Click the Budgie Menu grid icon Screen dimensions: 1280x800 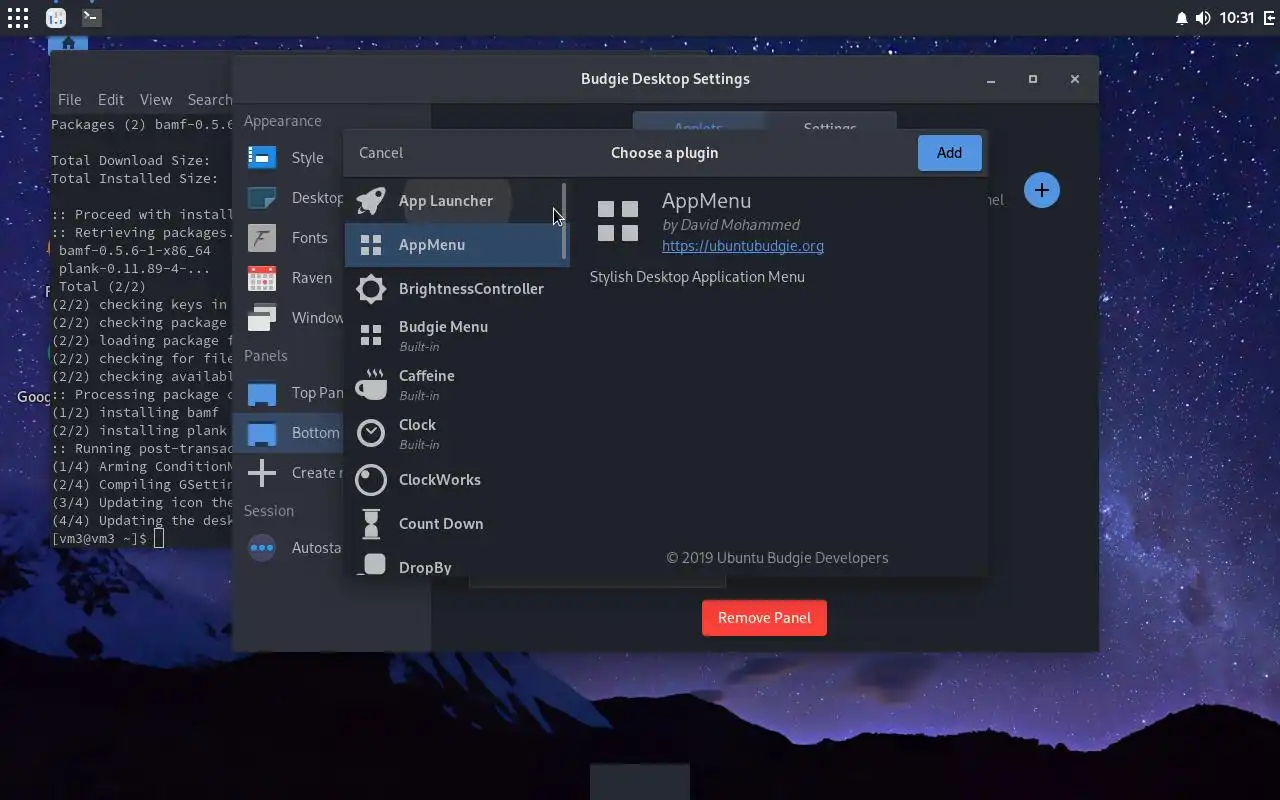[x=371, y=336]
